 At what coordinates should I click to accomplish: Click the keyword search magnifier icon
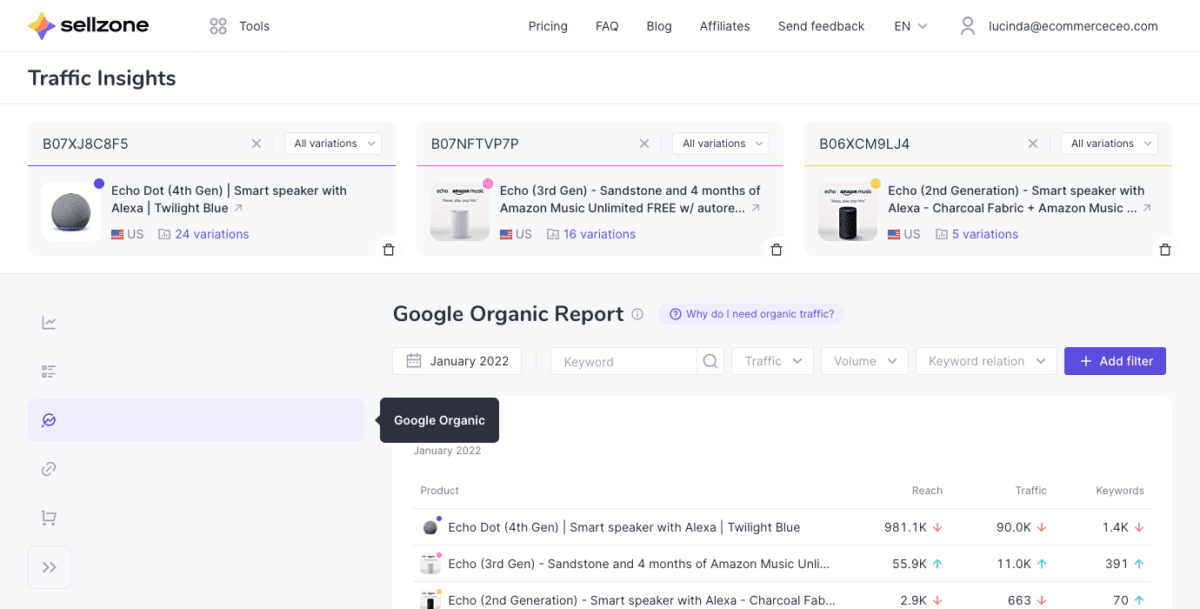(x=710, y=361)
